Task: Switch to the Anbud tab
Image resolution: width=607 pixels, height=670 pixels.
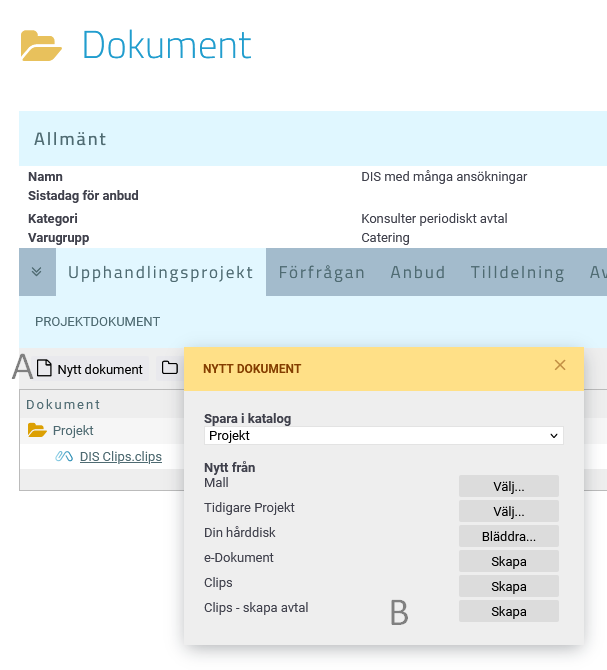Action: (418, 272)
